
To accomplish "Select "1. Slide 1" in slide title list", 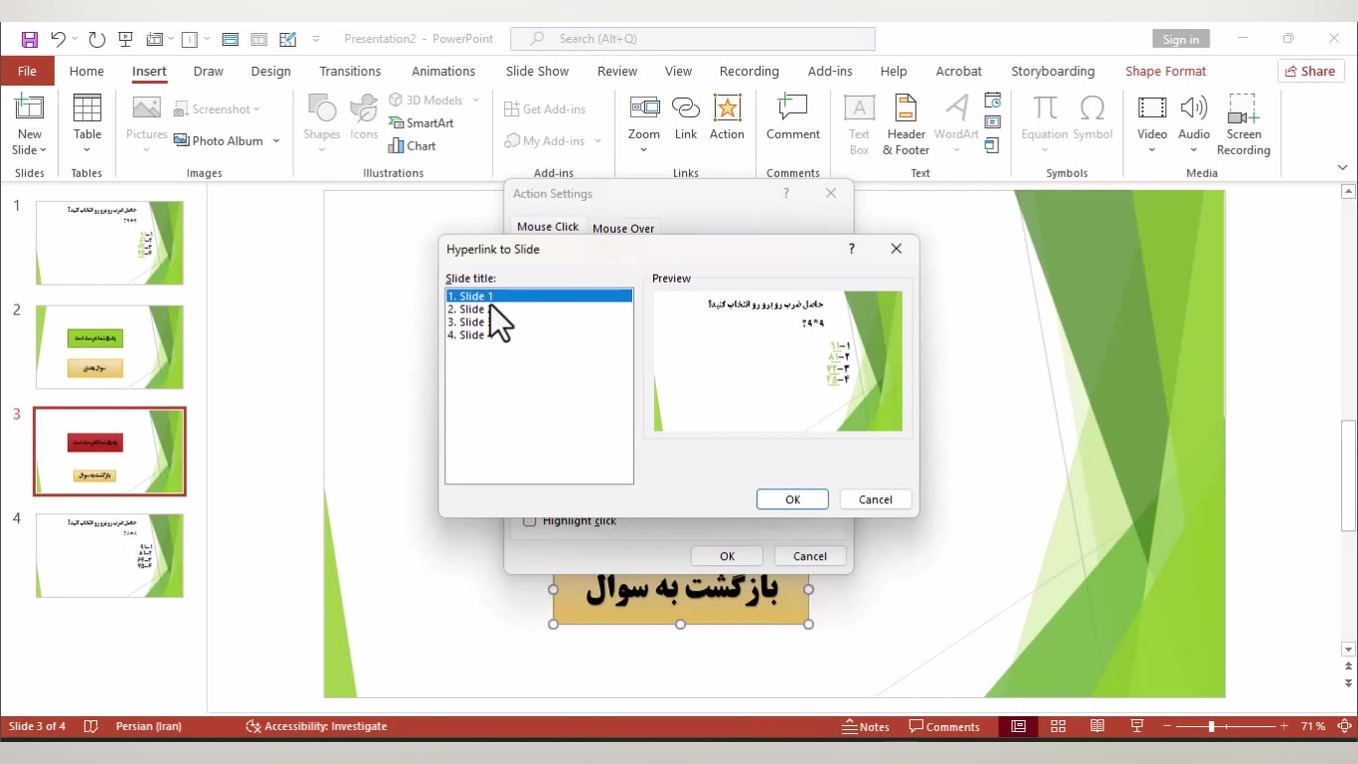I will [x=539, y=296].
